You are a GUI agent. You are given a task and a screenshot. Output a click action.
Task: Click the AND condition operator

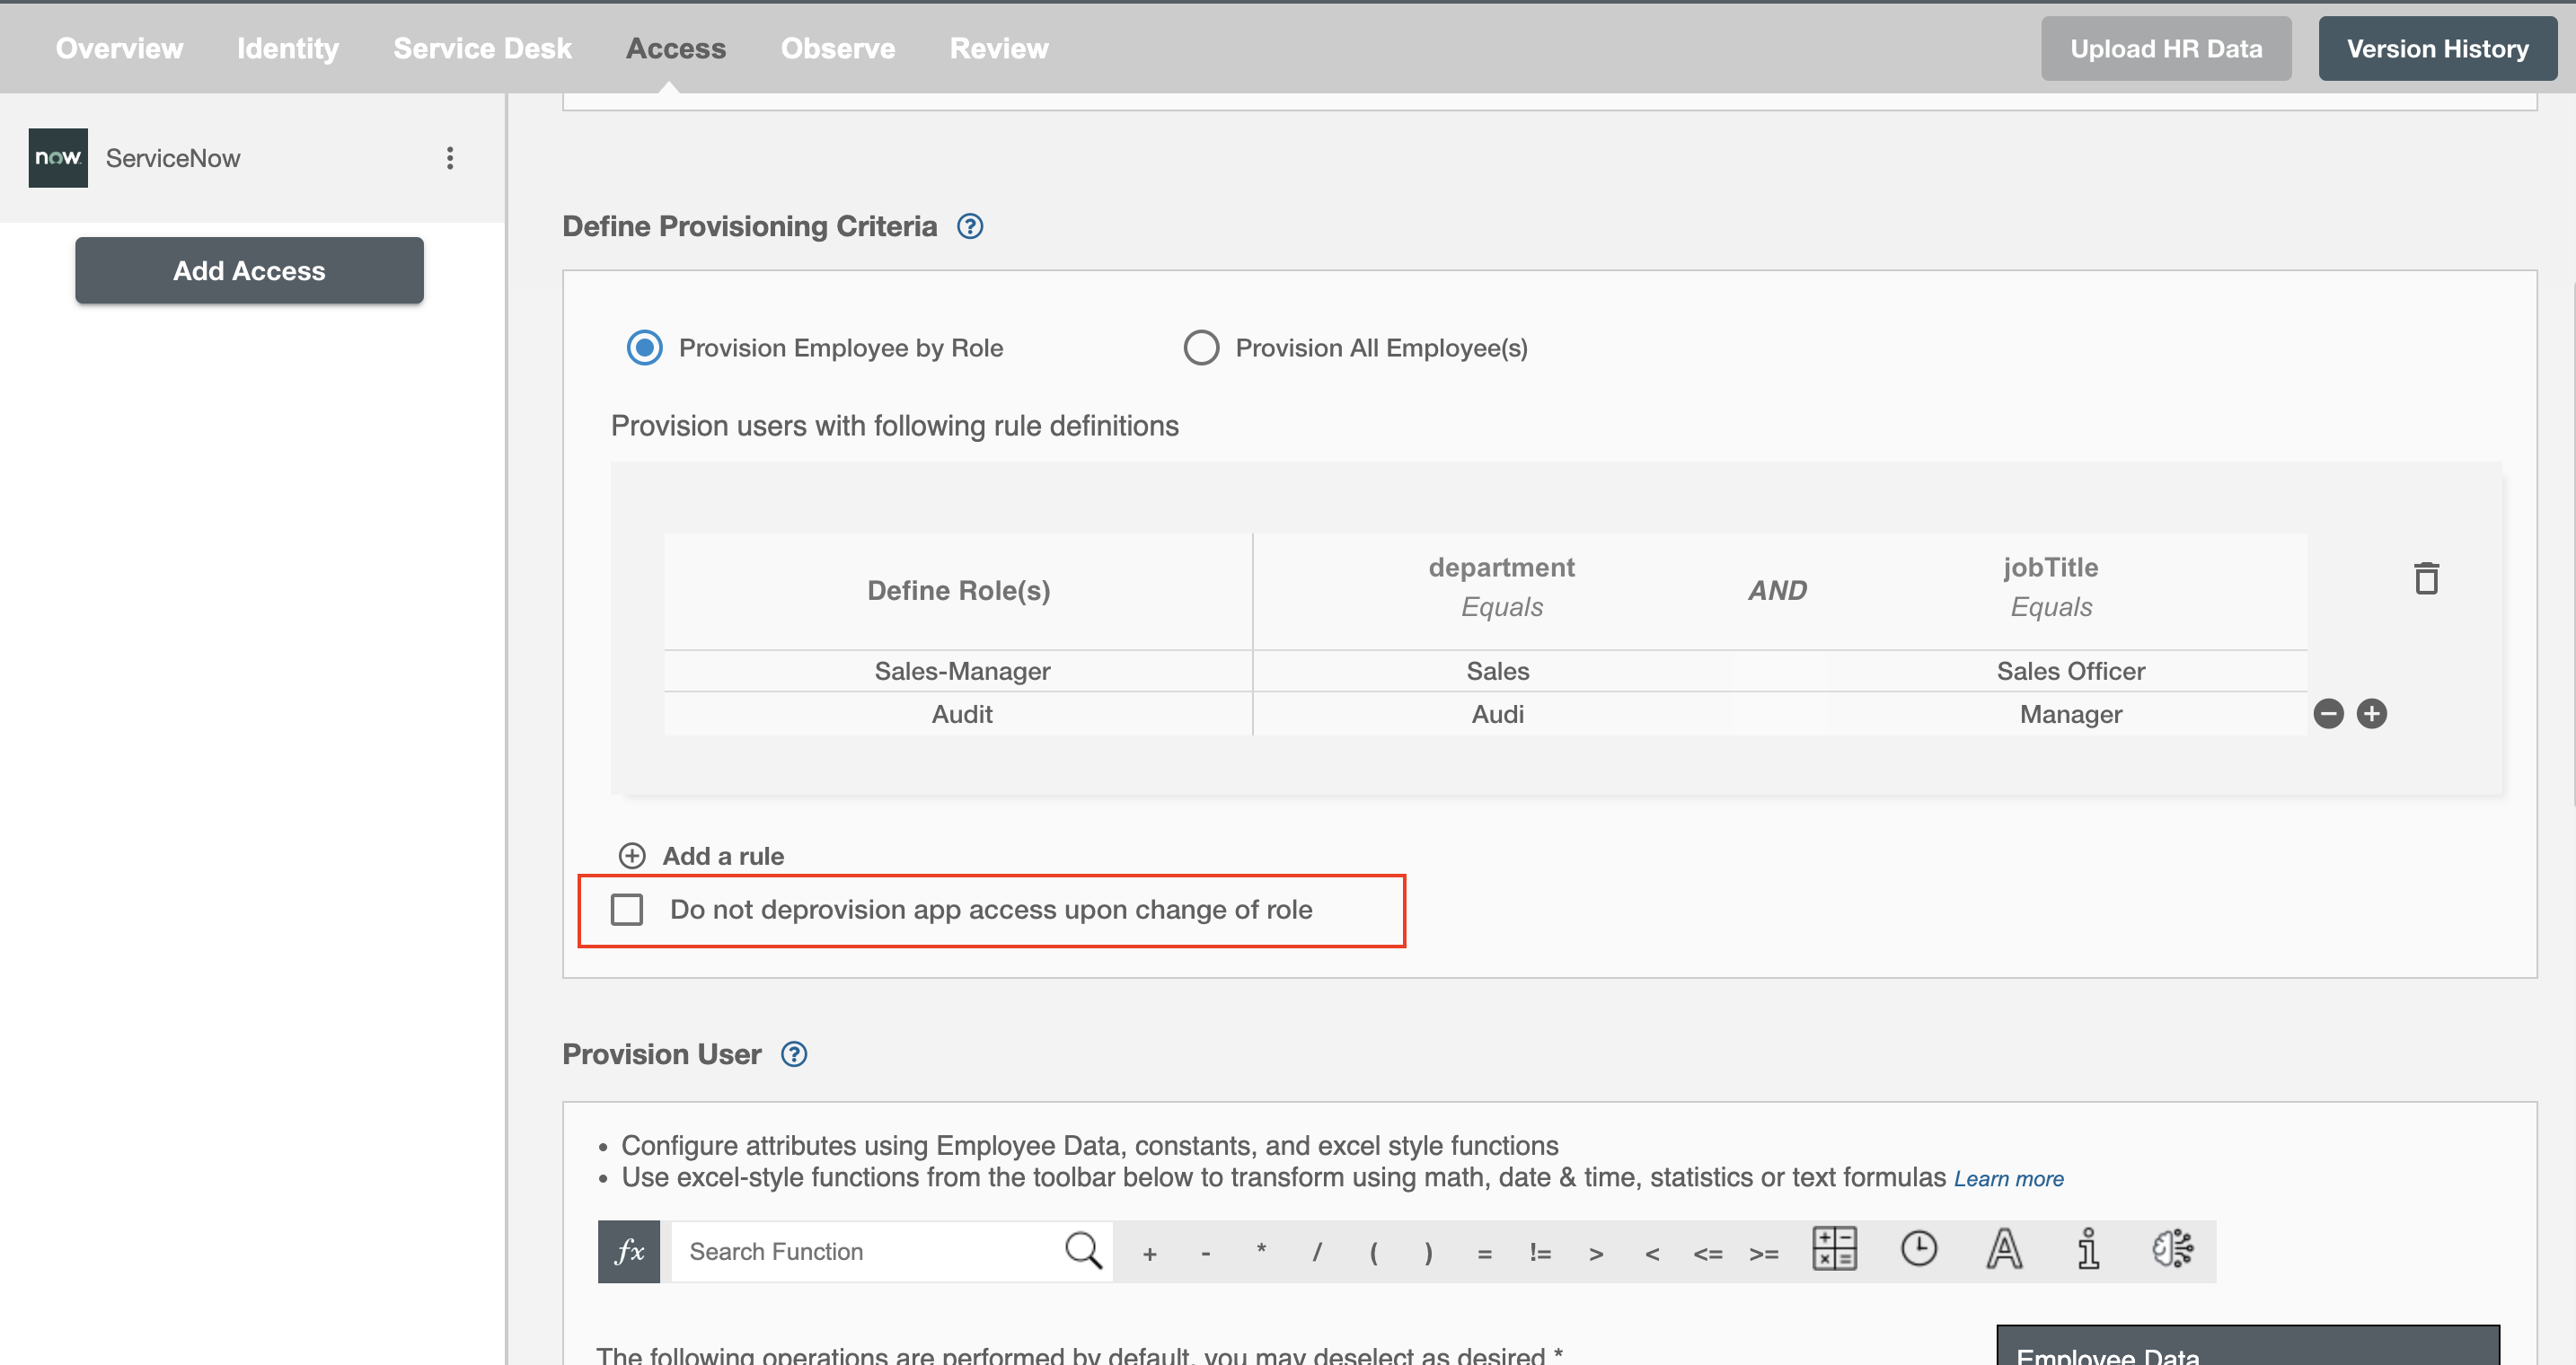coord(1777,590)
